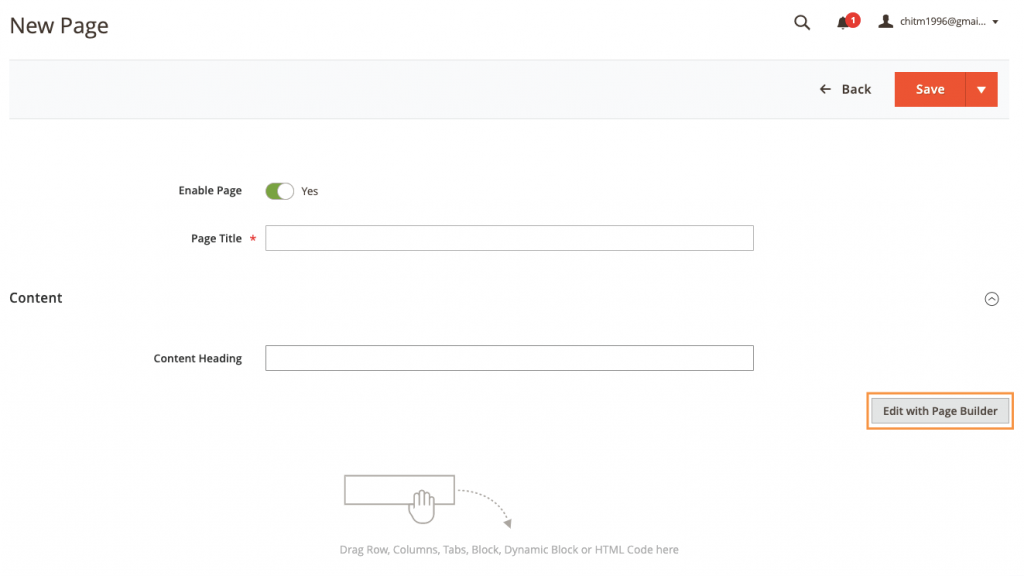Open notifications via the bell icon
Screen dimensions: 1024x576
tap(841, 22)
